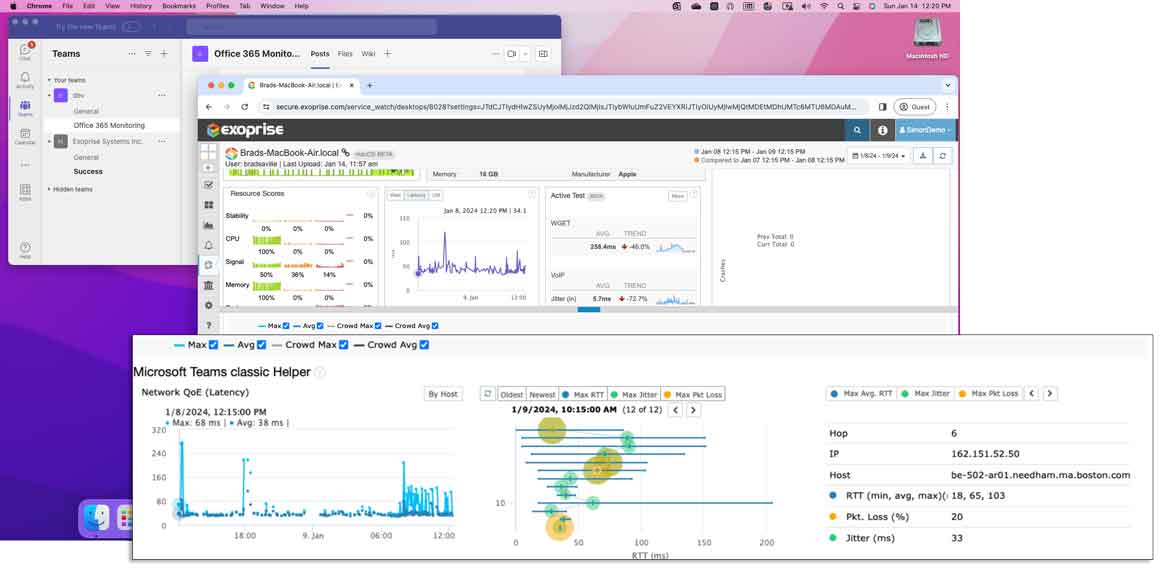Toggle the Max Avg. RTT legend button

[863, 393]
